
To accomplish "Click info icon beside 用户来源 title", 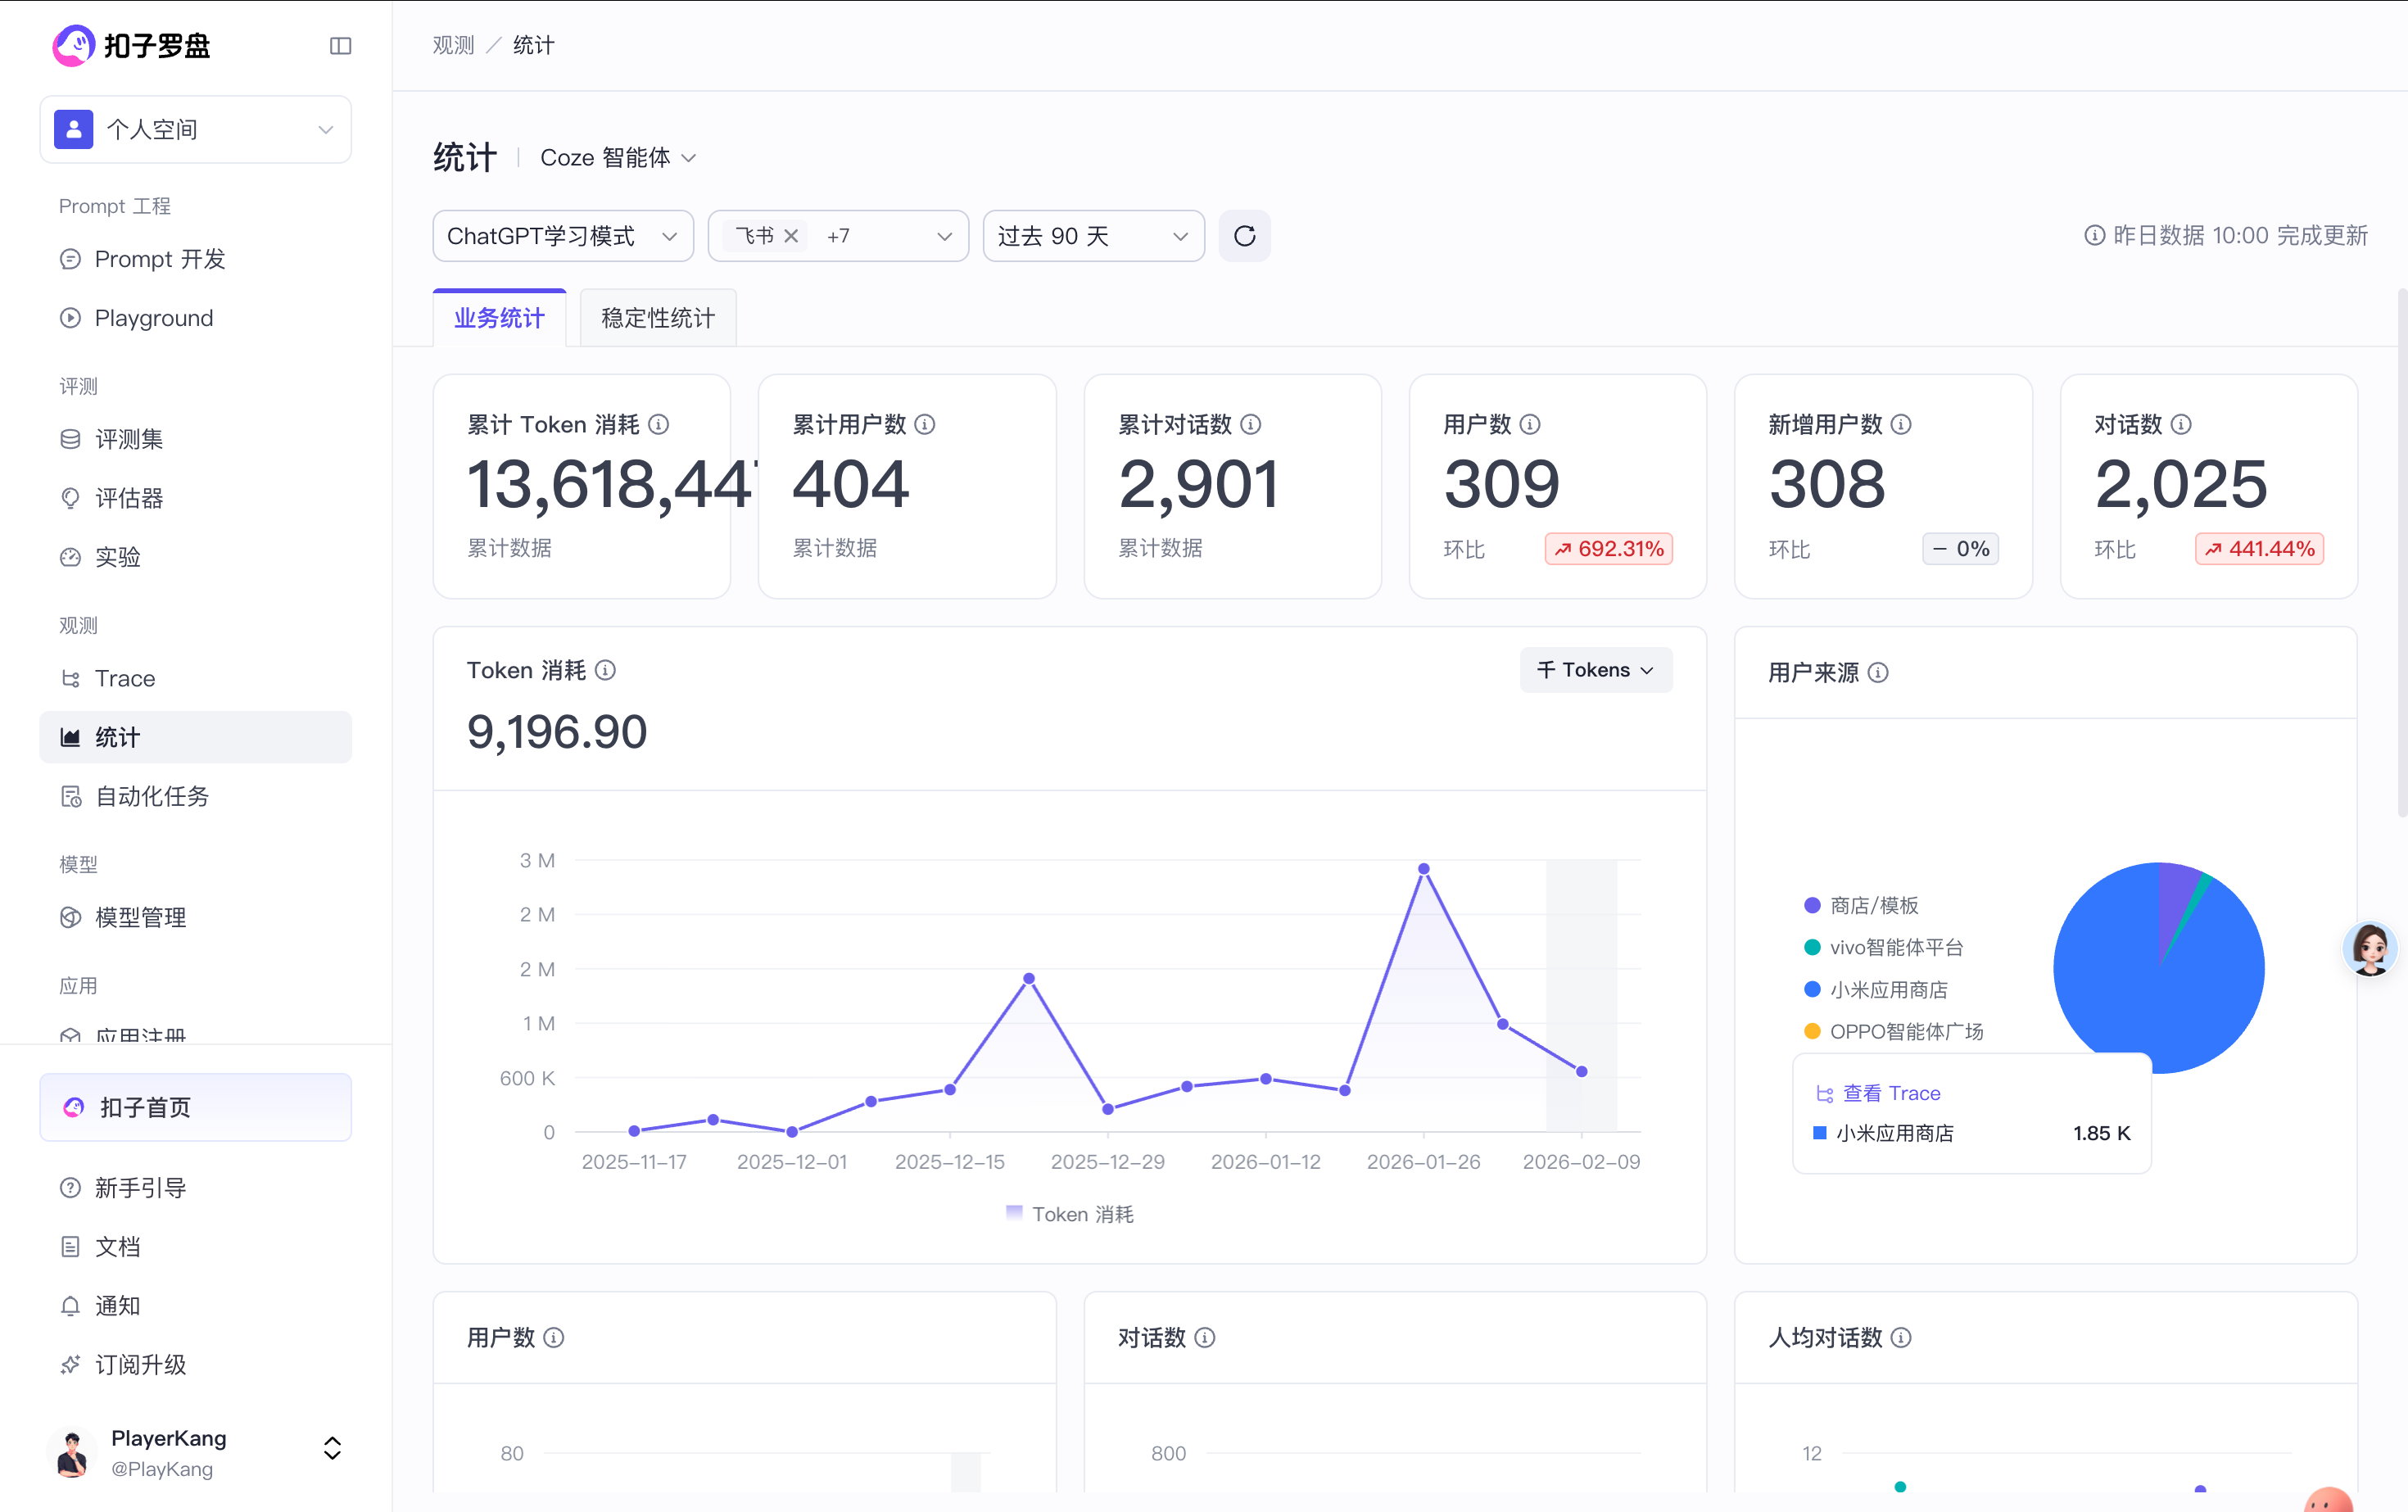I will (1877, 672).
